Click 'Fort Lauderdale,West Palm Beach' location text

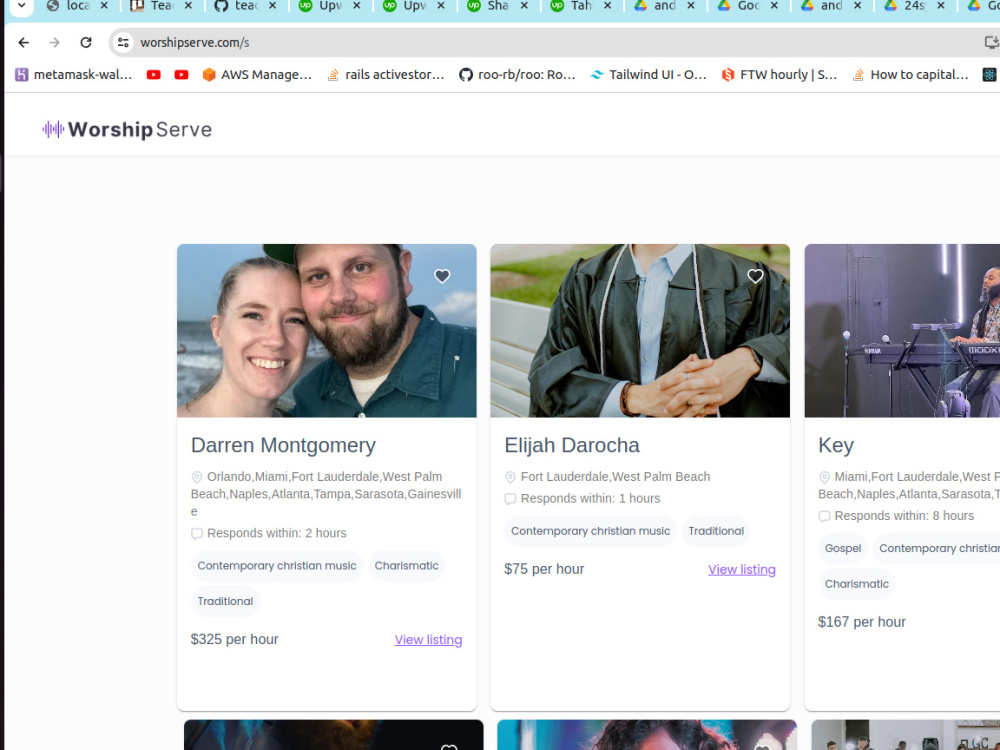click(x=615, y=476)
